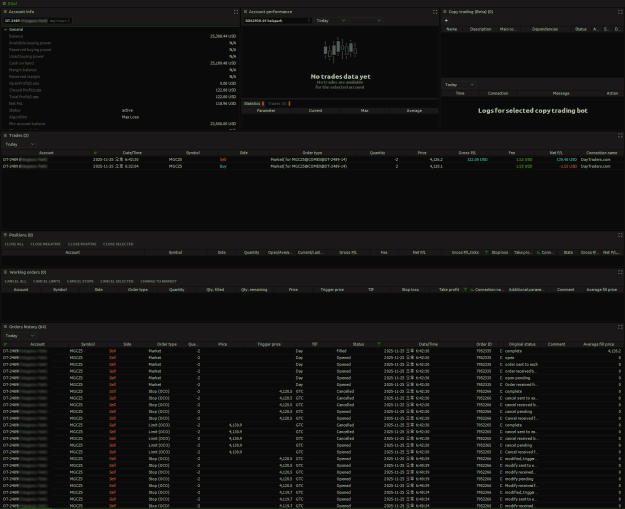Image resolution: width=625 pixels, height=509 pixels.
Task: Click the Close Positive positions button
Action: pos(82,244)
